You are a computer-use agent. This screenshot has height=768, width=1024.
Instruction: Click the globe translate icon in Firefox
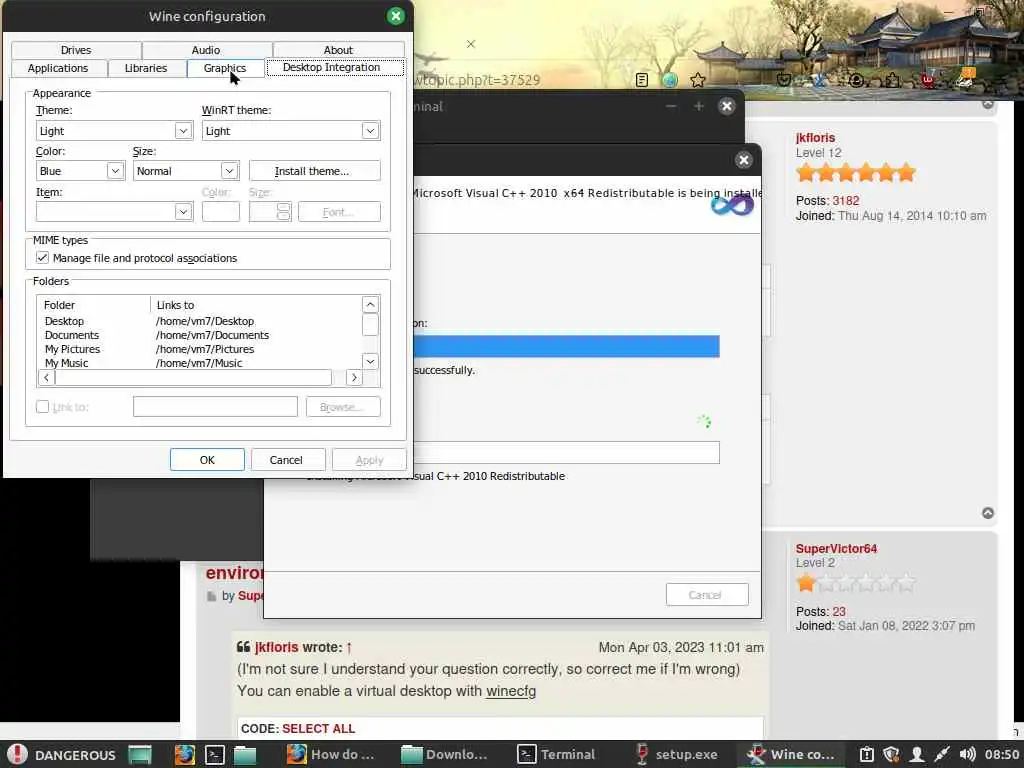[669, 80]
